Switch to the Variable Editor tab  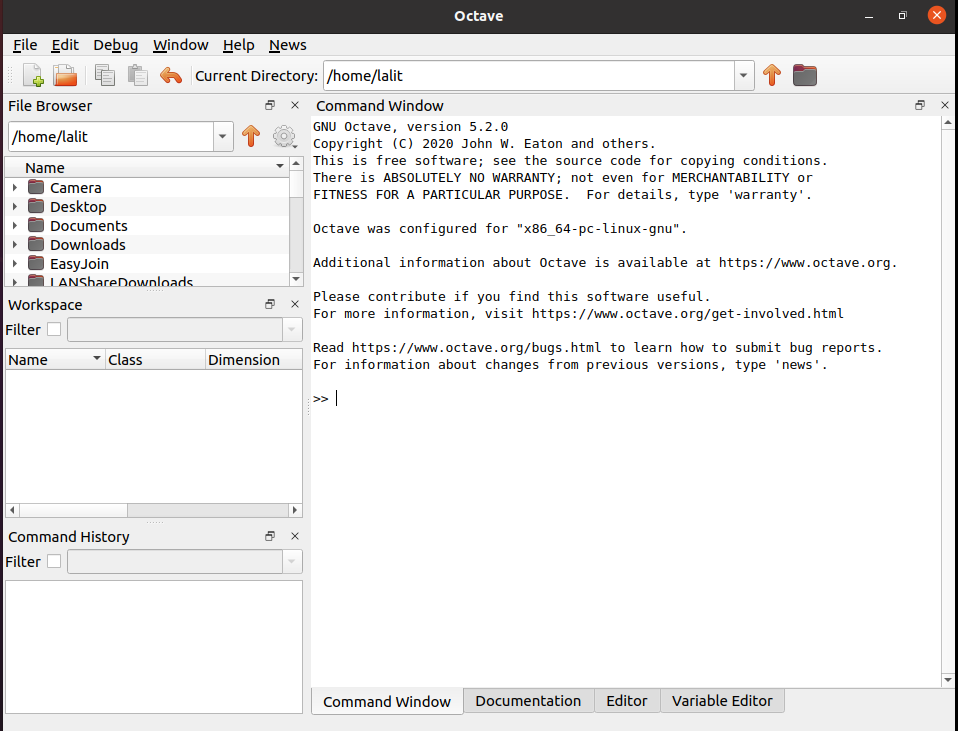(x=722, y=700)
